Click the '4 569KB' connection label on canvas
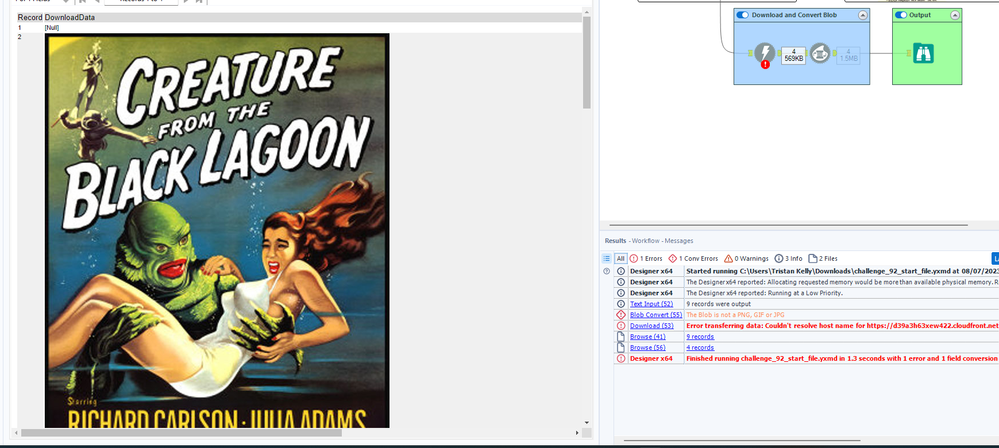This screenshot has width=999, height=448. [x=793, y=55]
